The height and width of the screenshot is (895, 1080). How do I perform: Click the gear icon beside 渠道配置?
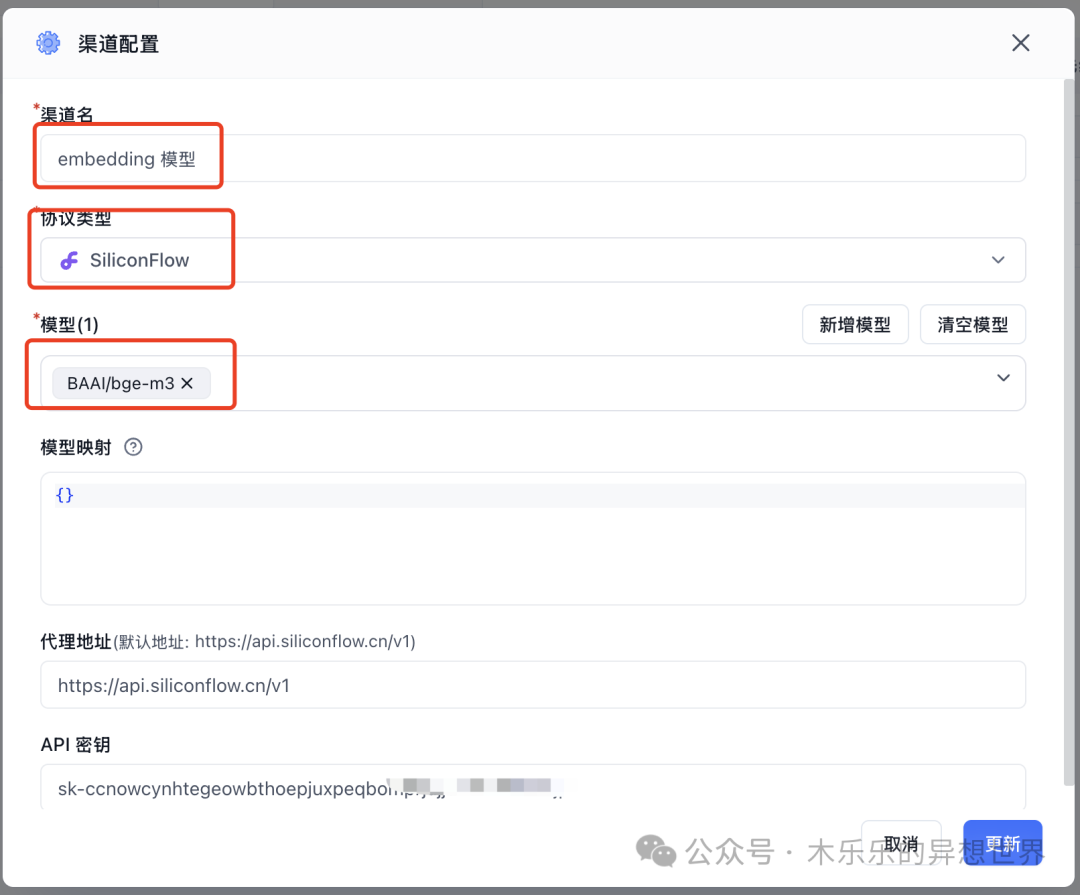[x=48, y=43]
